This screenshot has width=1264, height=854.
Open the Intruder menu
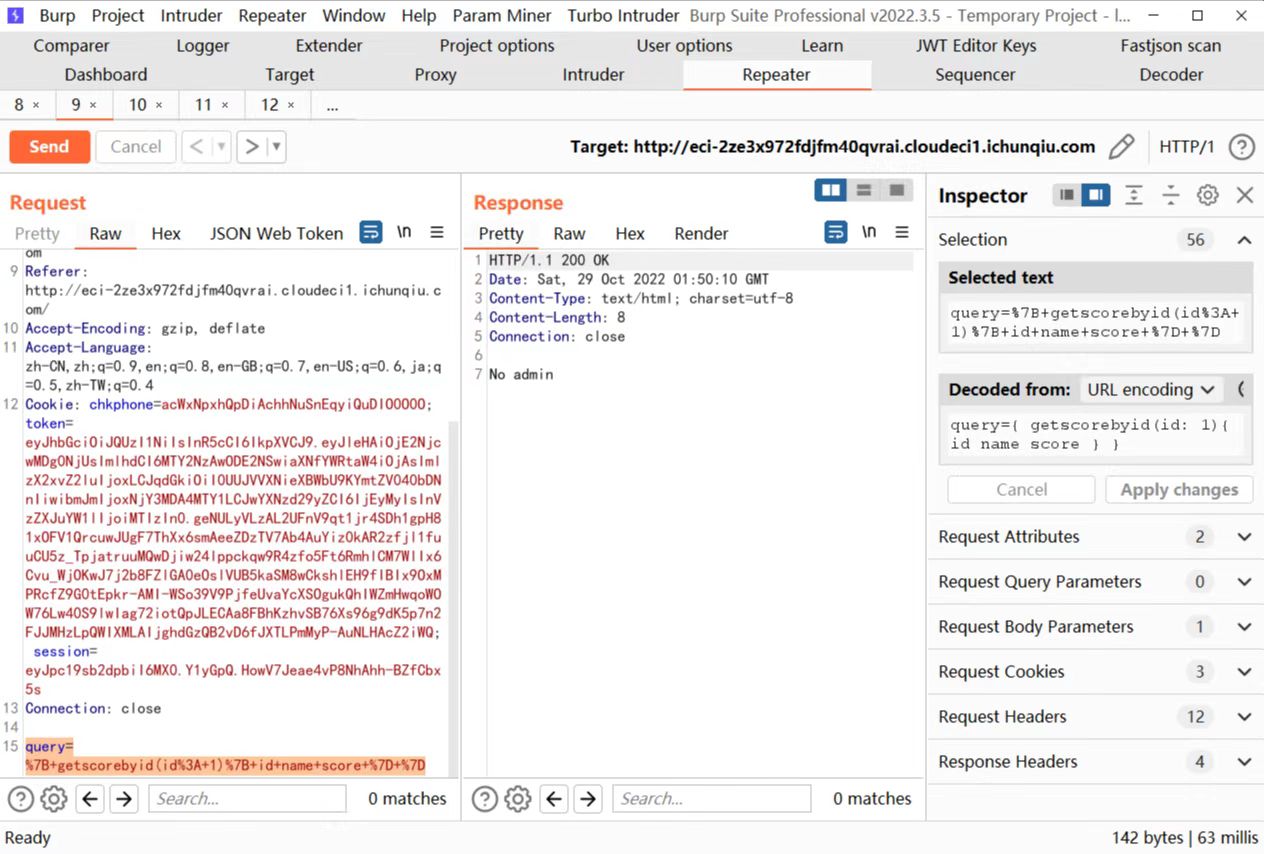pos(192,15)
